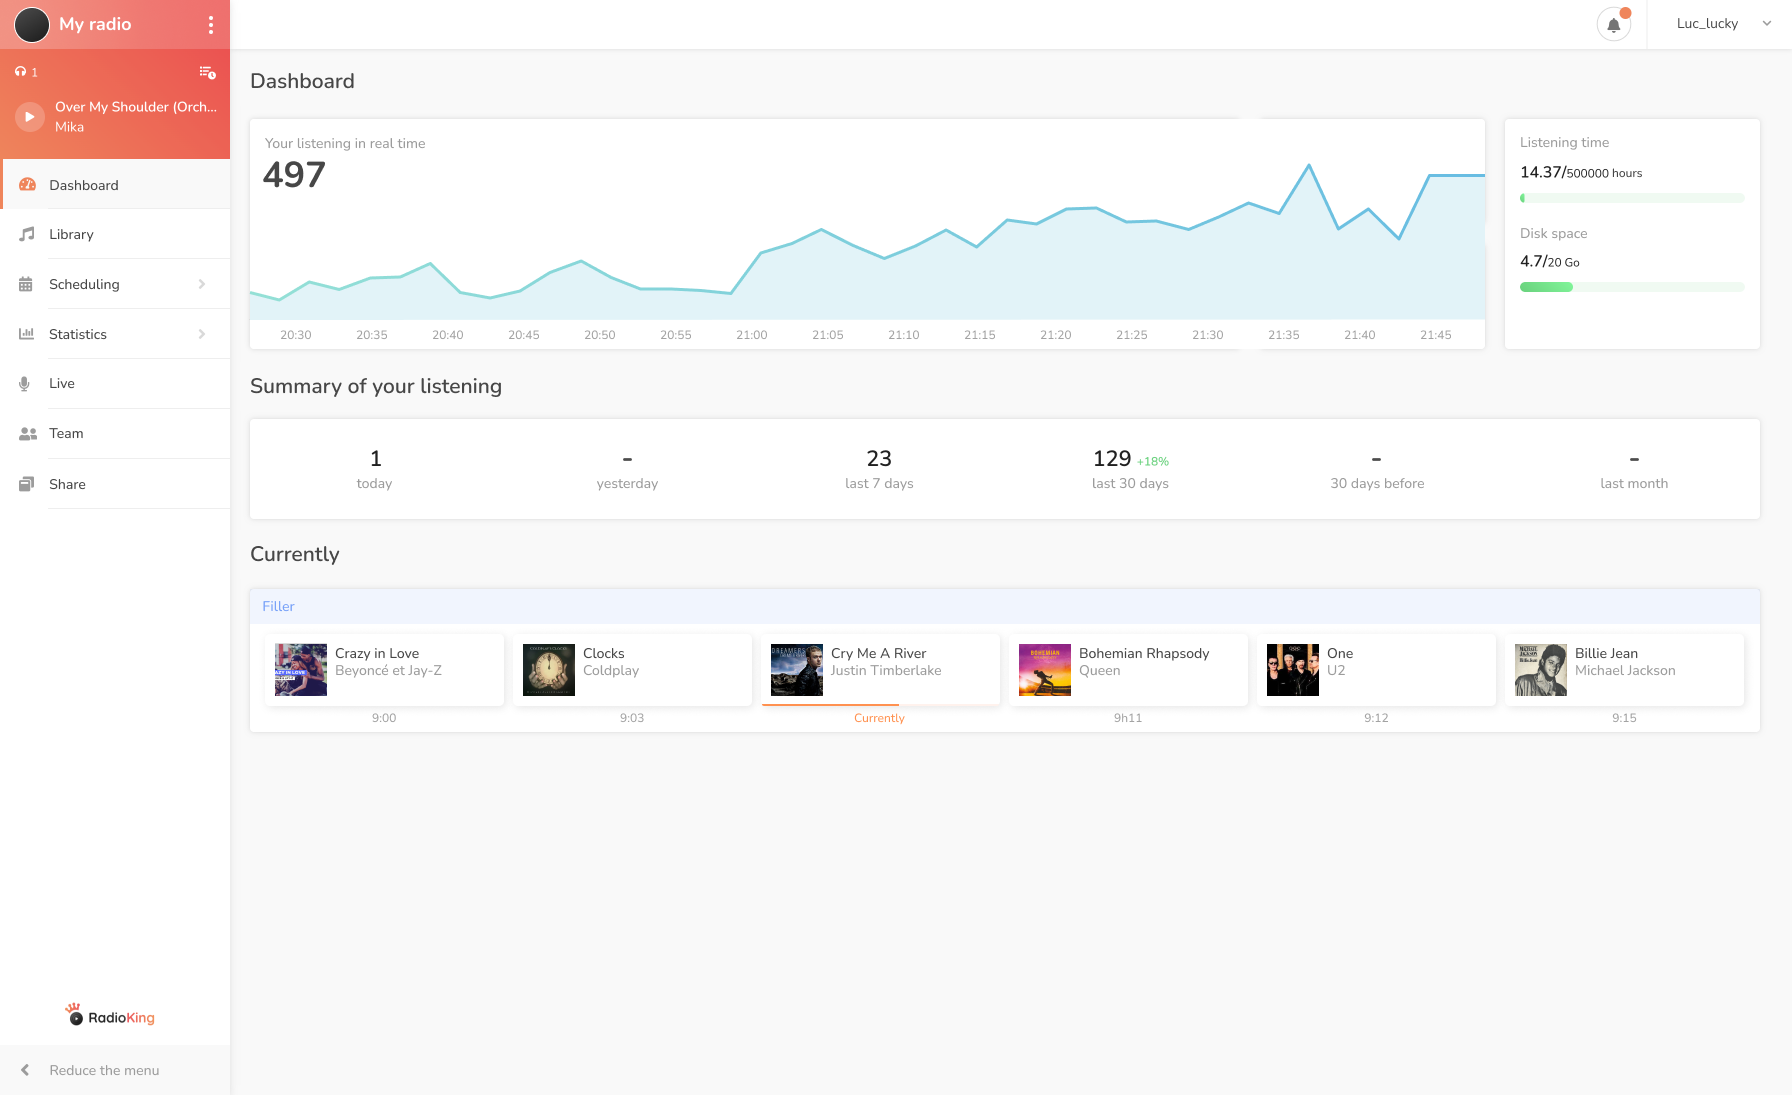Click the 9h11 time marker
Viewport: 1792px width, 1095px height.
(1128, 718)
